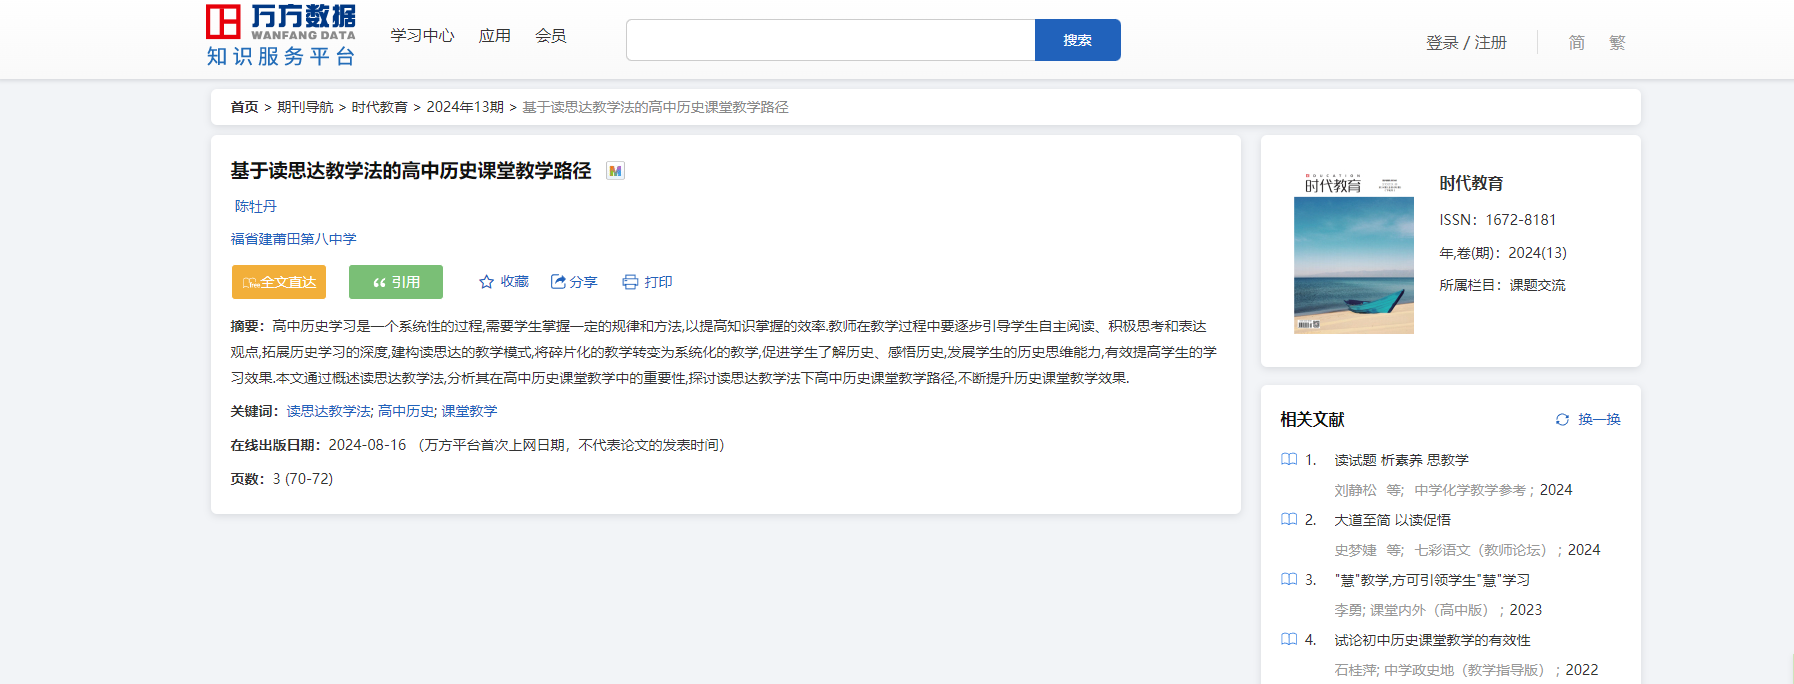Switch to Simplified Chinese display
This screenshot has height=684, width=1794.
click(1577, 43)
